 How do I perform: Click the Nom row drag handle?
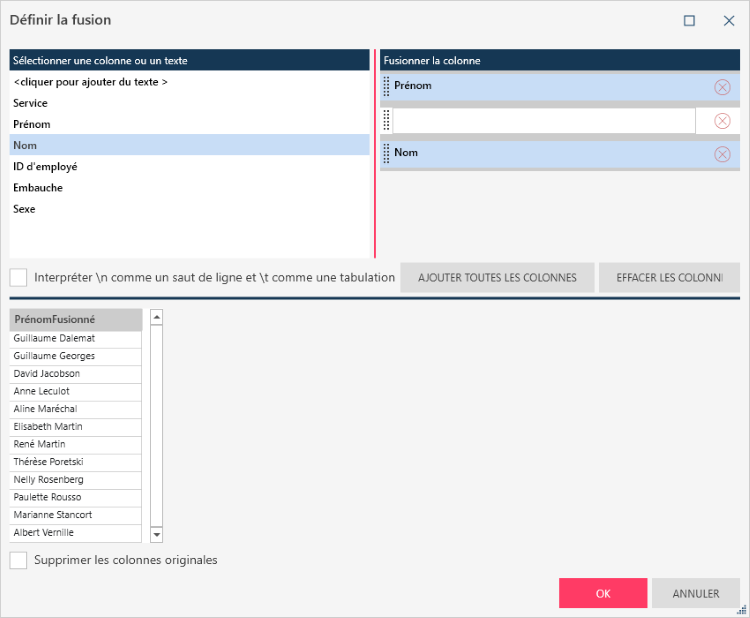[x=387, y=153]
